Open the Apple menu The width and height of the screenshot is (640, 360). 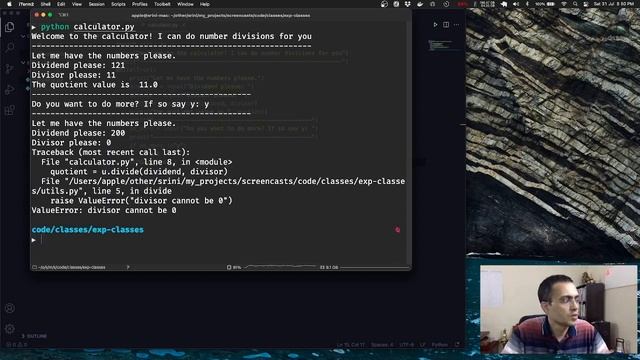click(x=9, y=4)
